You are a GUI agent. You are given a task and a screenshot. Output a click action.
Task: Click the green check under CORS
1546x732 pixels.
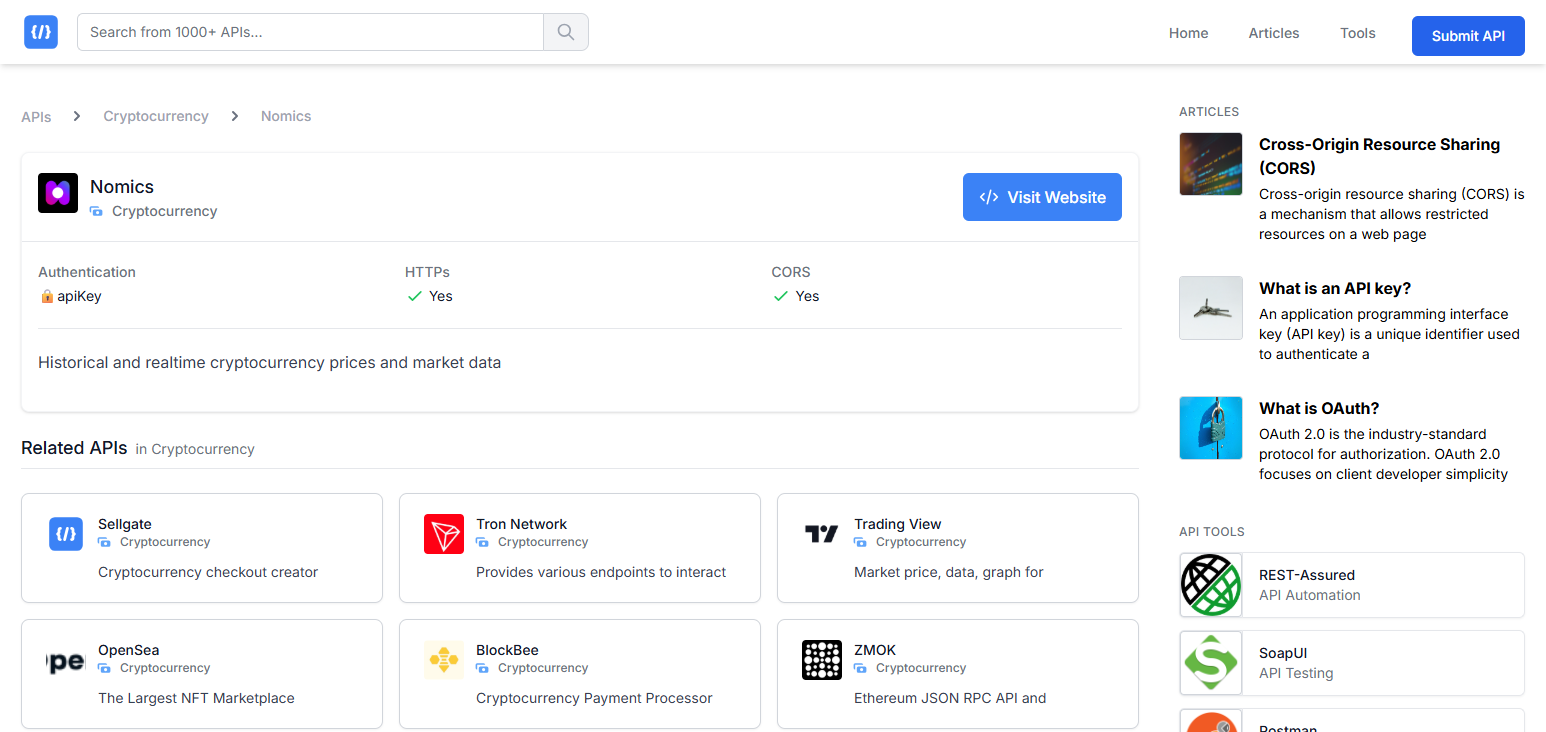point(781,296)
